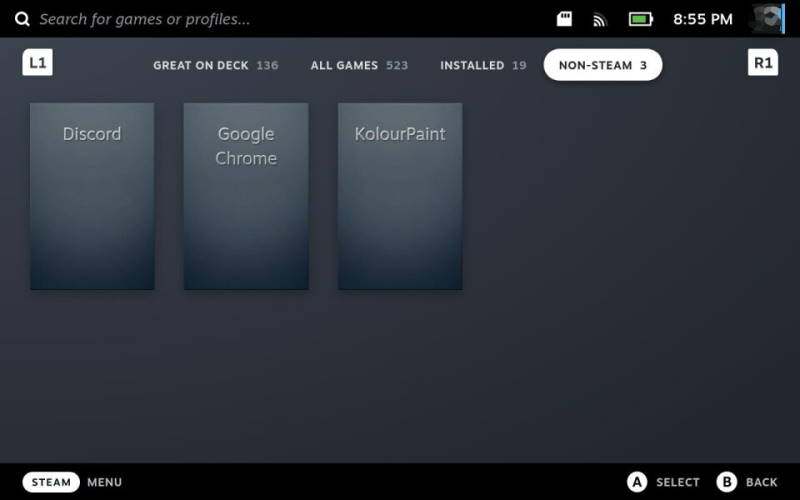Open the Wi-Fi signal status icon
The width and height of the screenshot is (800, 500).
(599, 20)
